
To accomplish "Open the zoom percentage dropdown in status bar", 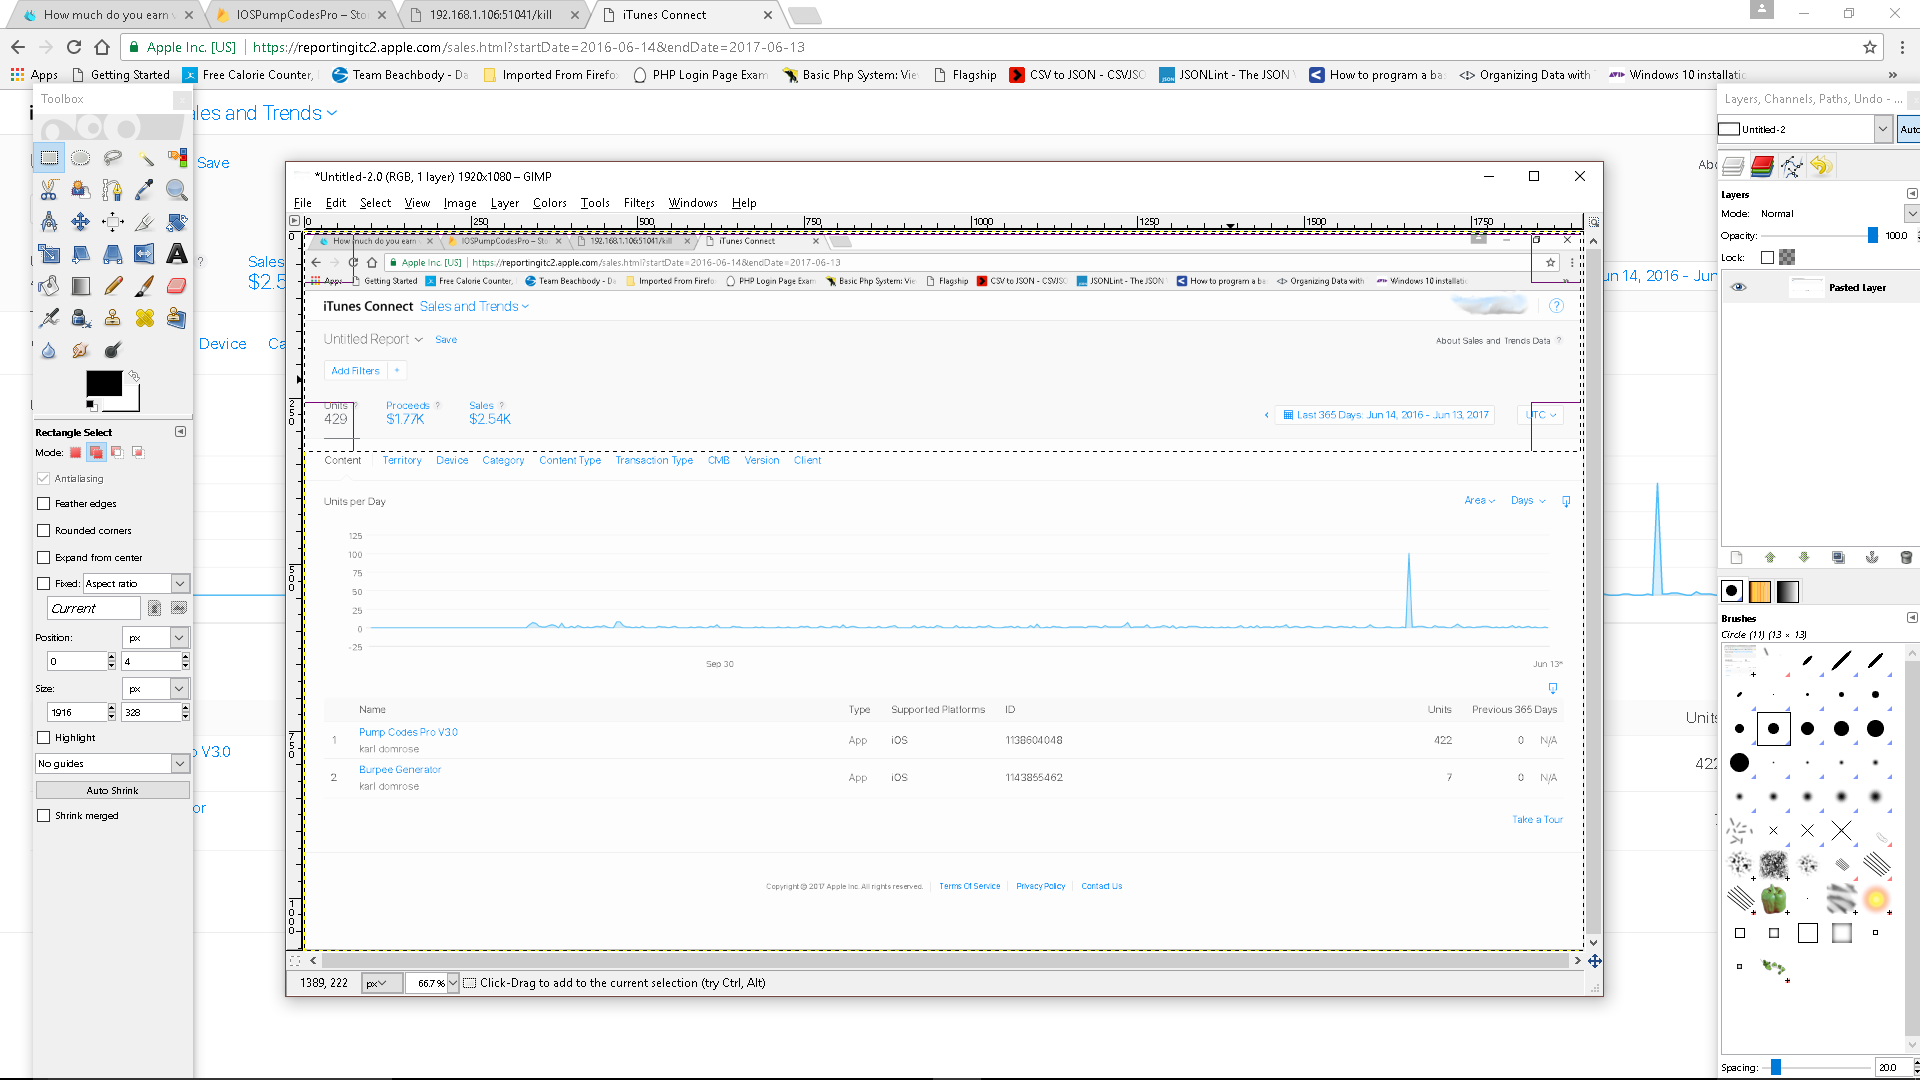I will [x=453, y=984].
